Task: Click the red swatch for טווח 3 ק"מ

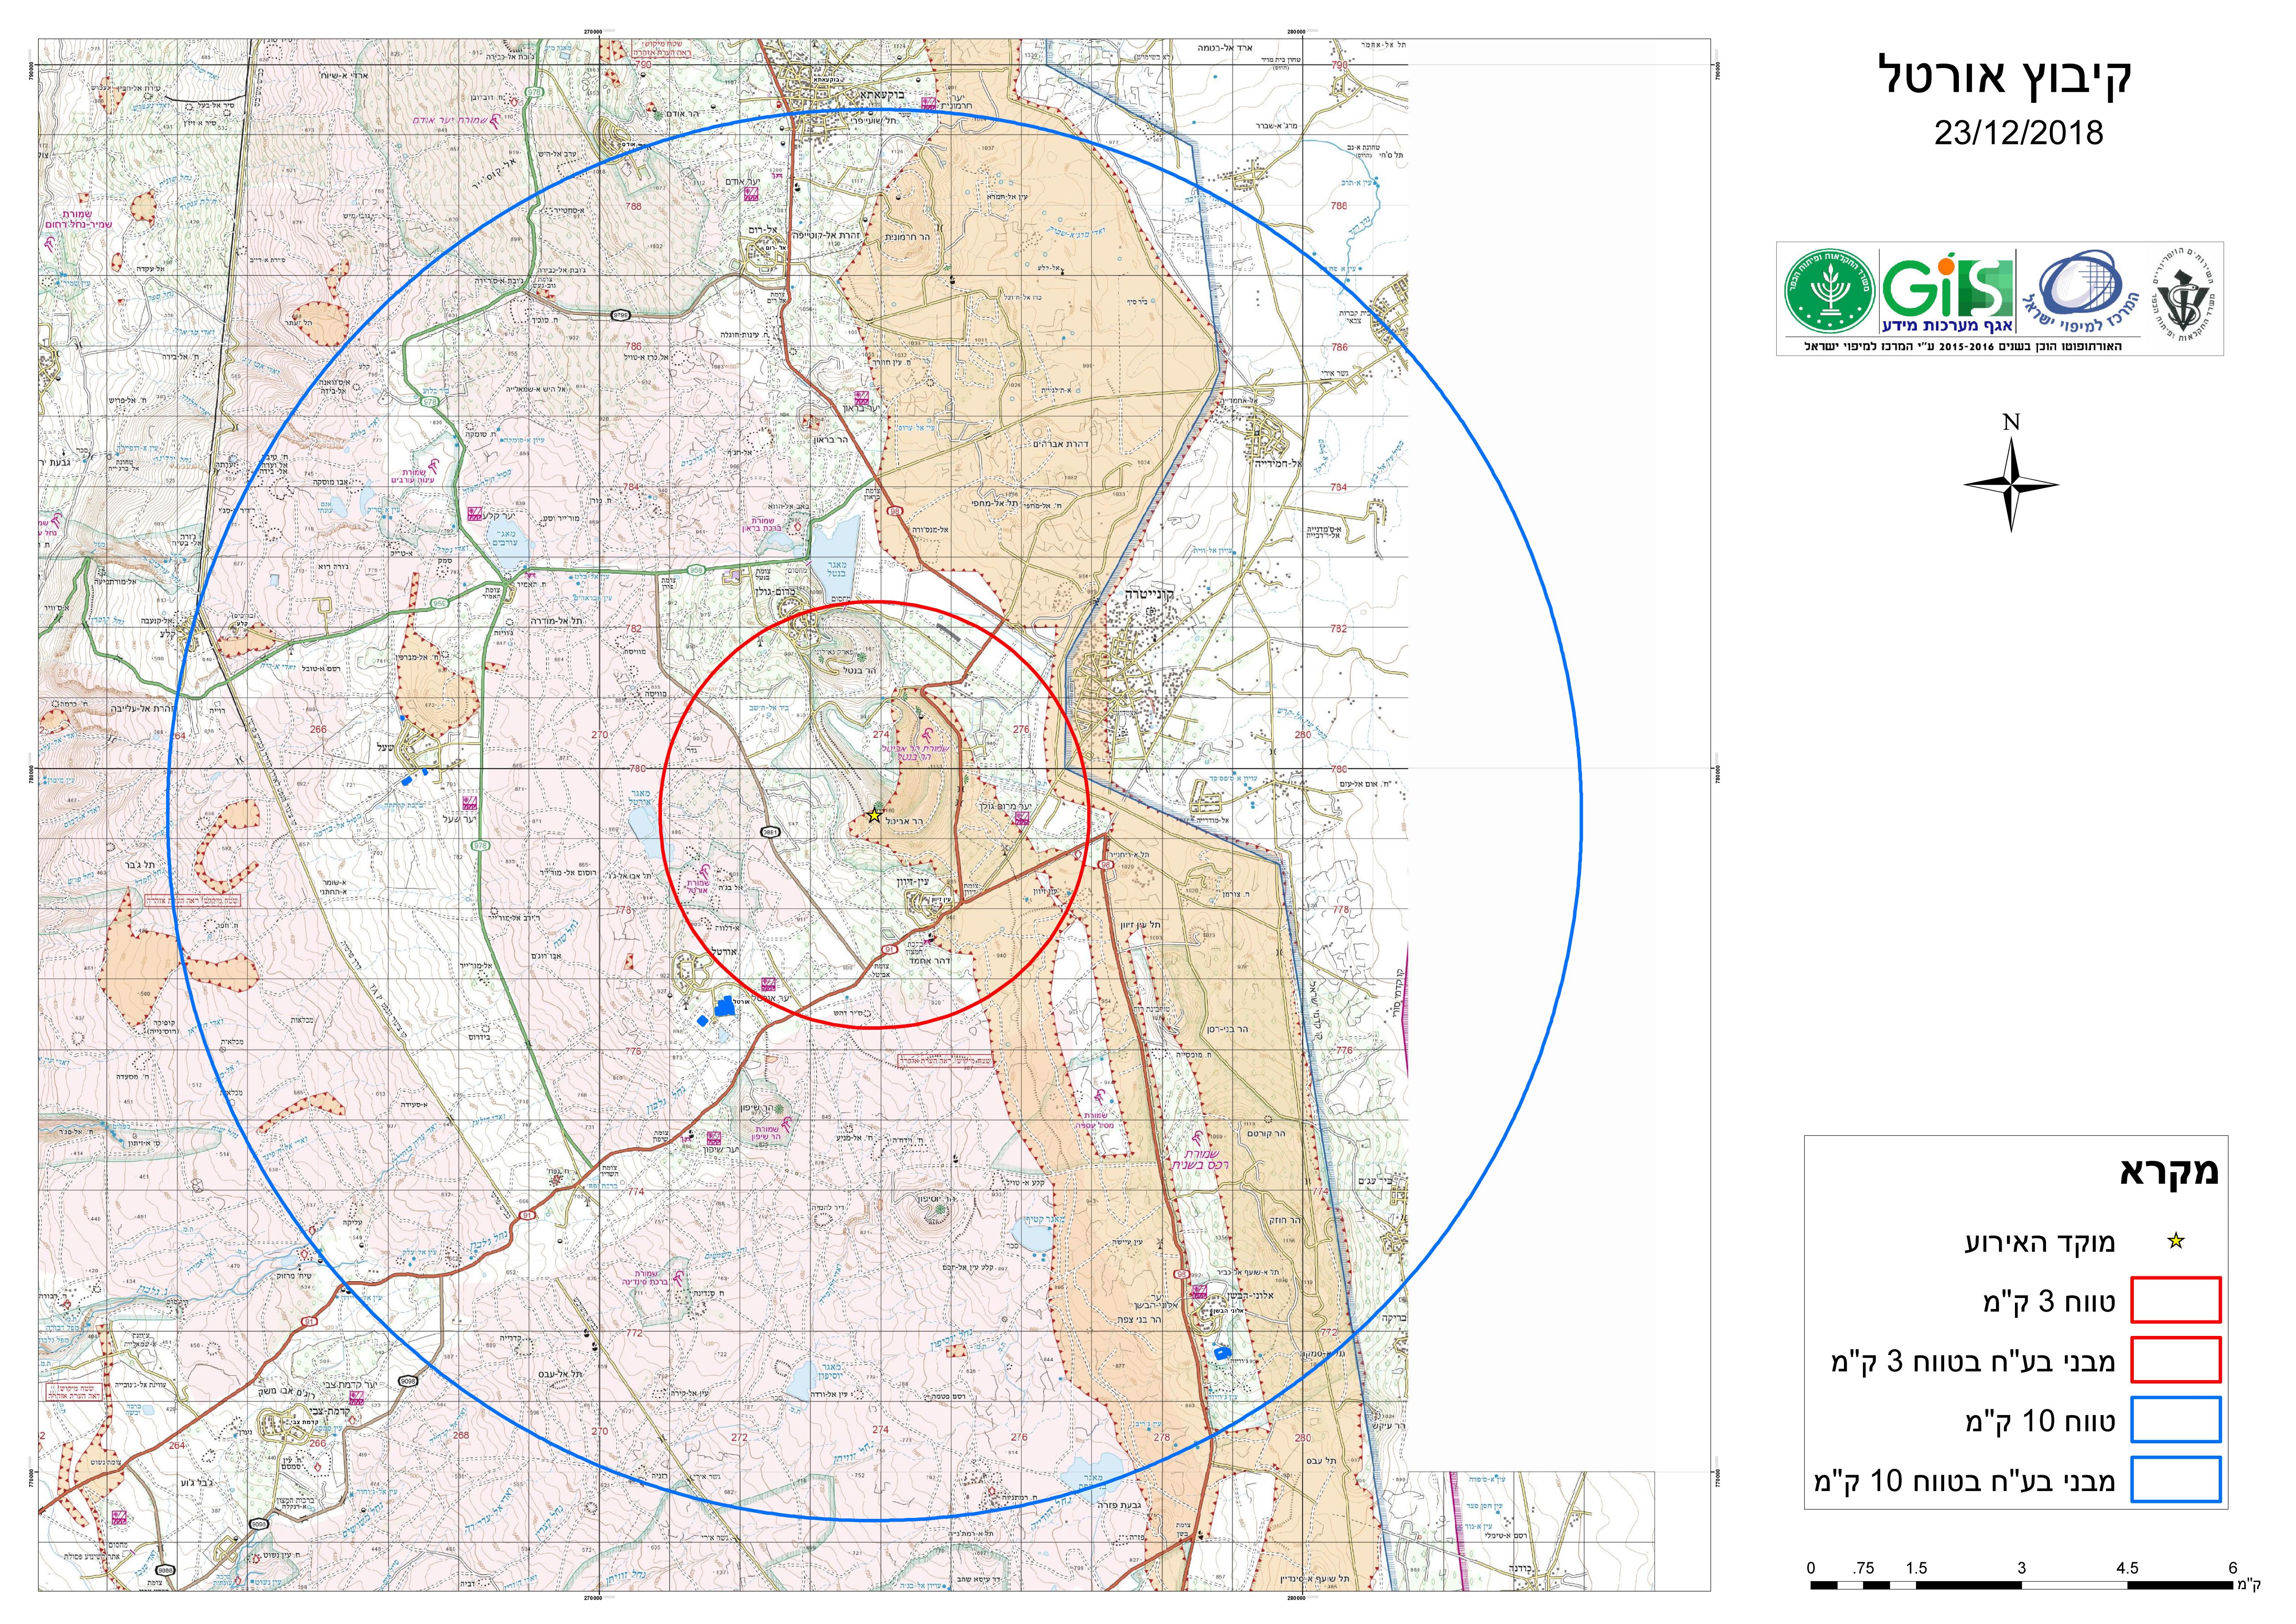Action: point(2176,1300)
